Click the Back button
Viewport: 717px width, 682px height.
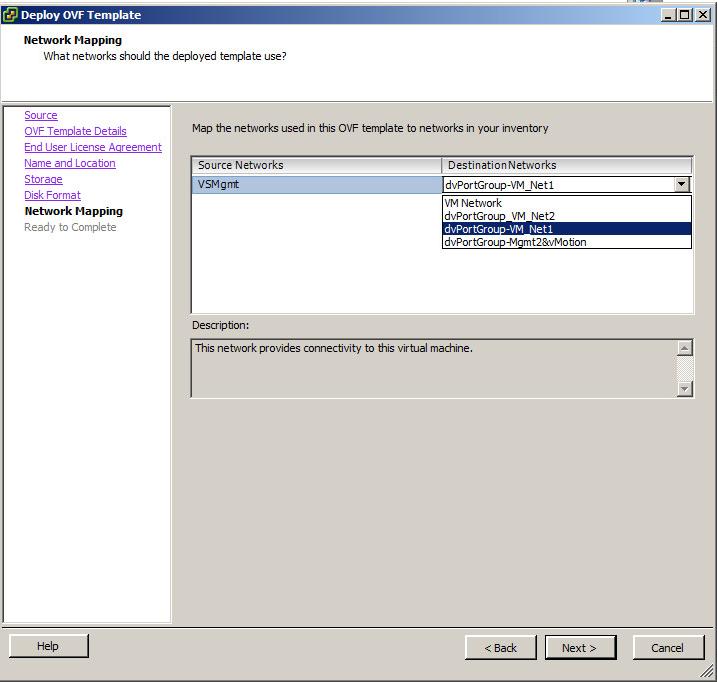[501, 648]
